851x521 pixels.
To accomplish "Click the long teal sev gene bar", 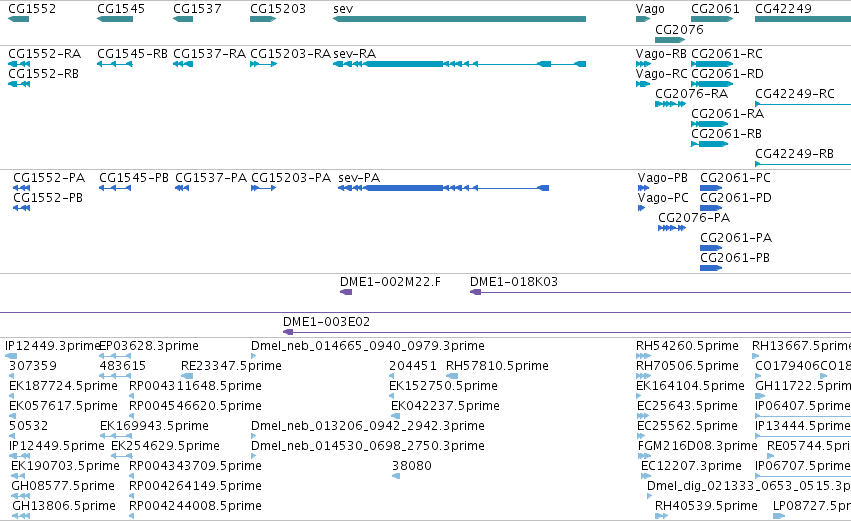I will pyautogui.click(x=460, y=19).
